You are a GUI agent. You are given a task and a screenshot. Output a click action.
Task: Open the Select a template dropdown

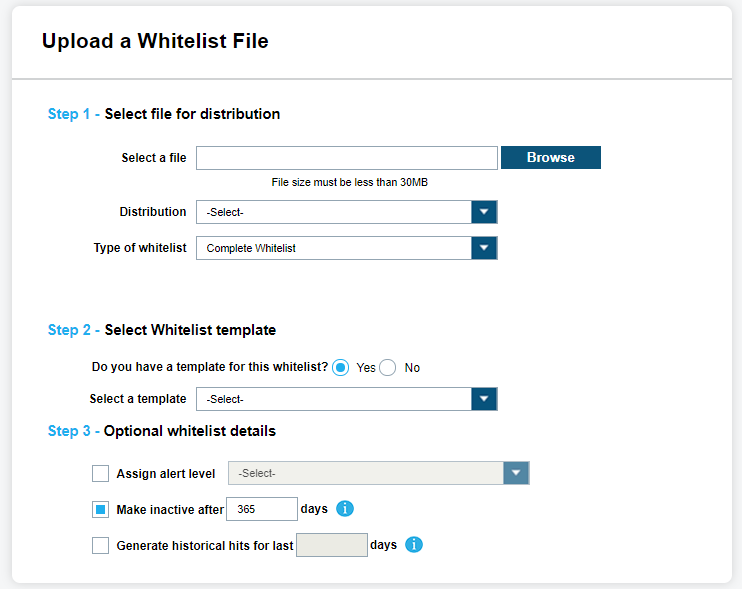(334, 399)
